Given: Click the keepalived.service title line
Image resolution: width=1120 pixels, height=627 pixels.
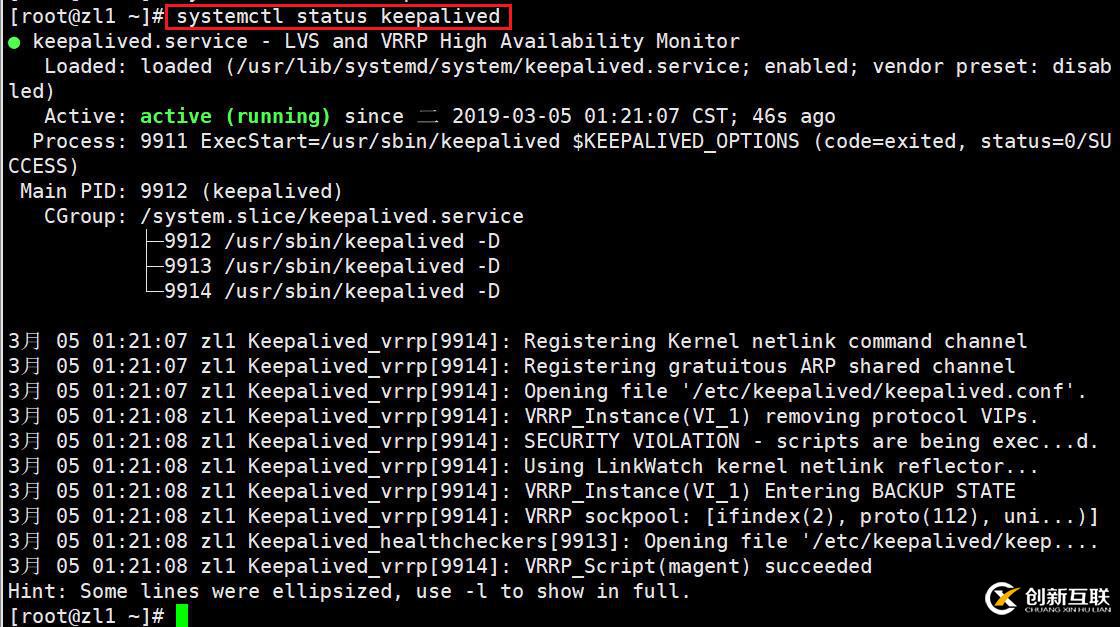Looking at the screenshot, I should pos(386,41).
